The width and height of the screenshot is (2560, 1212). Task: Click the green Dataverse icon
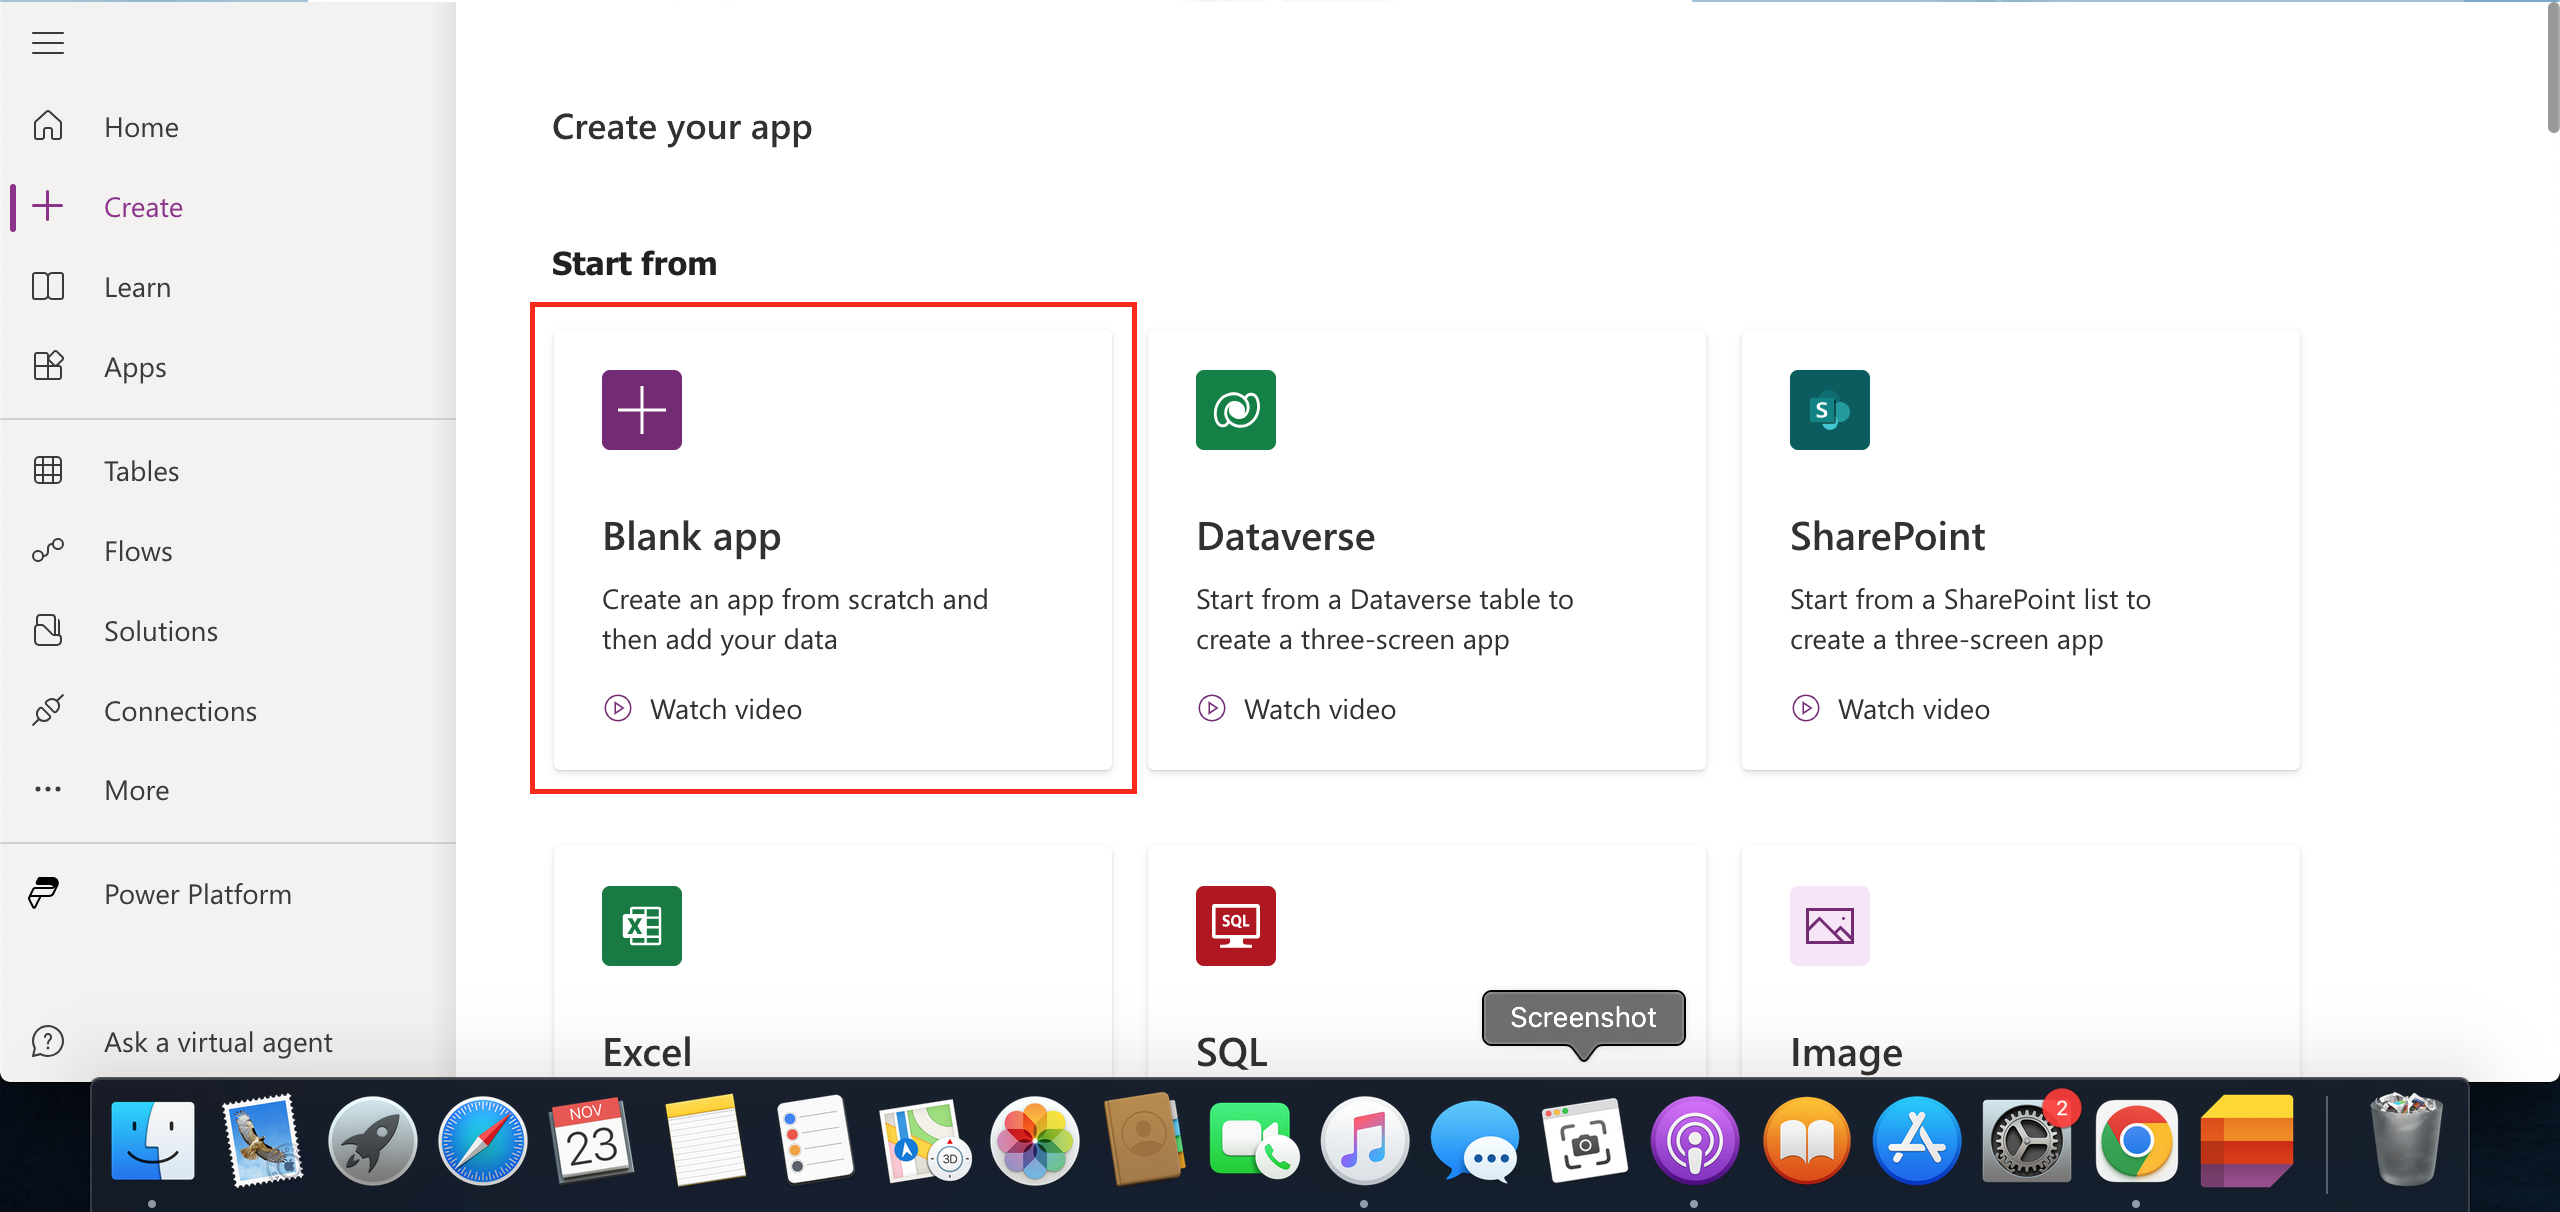[x=1235, y=410]
